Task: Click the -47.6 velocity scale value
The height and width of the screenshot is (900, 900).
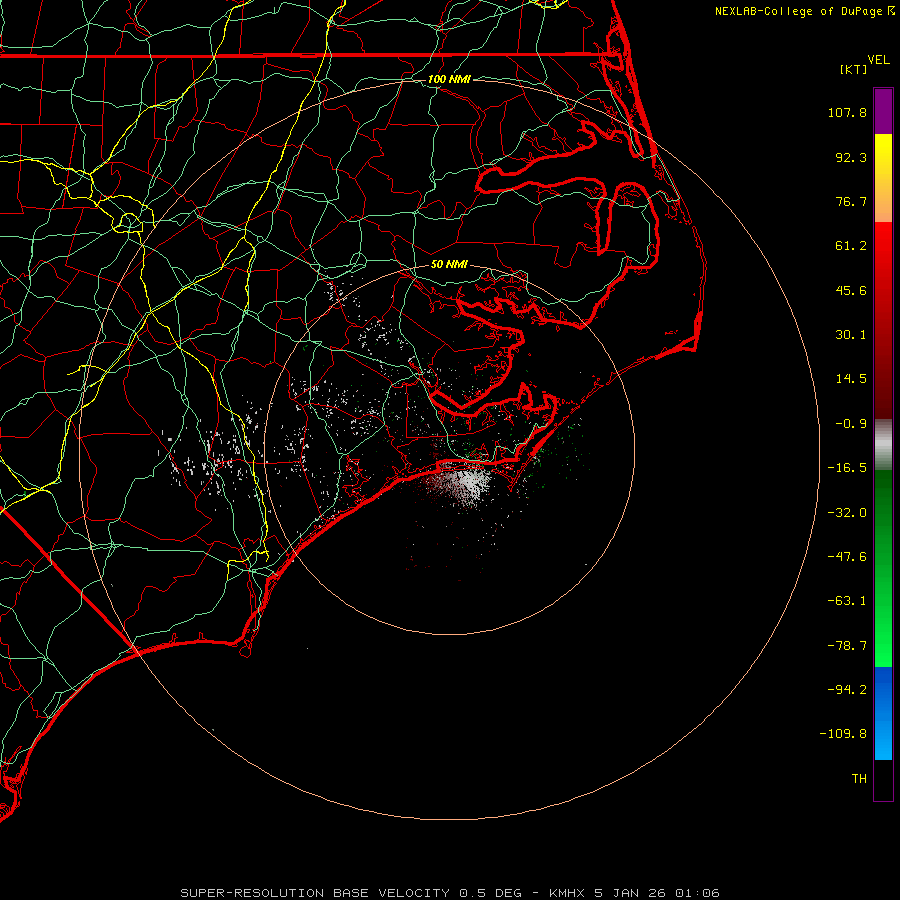Action: 847,557
